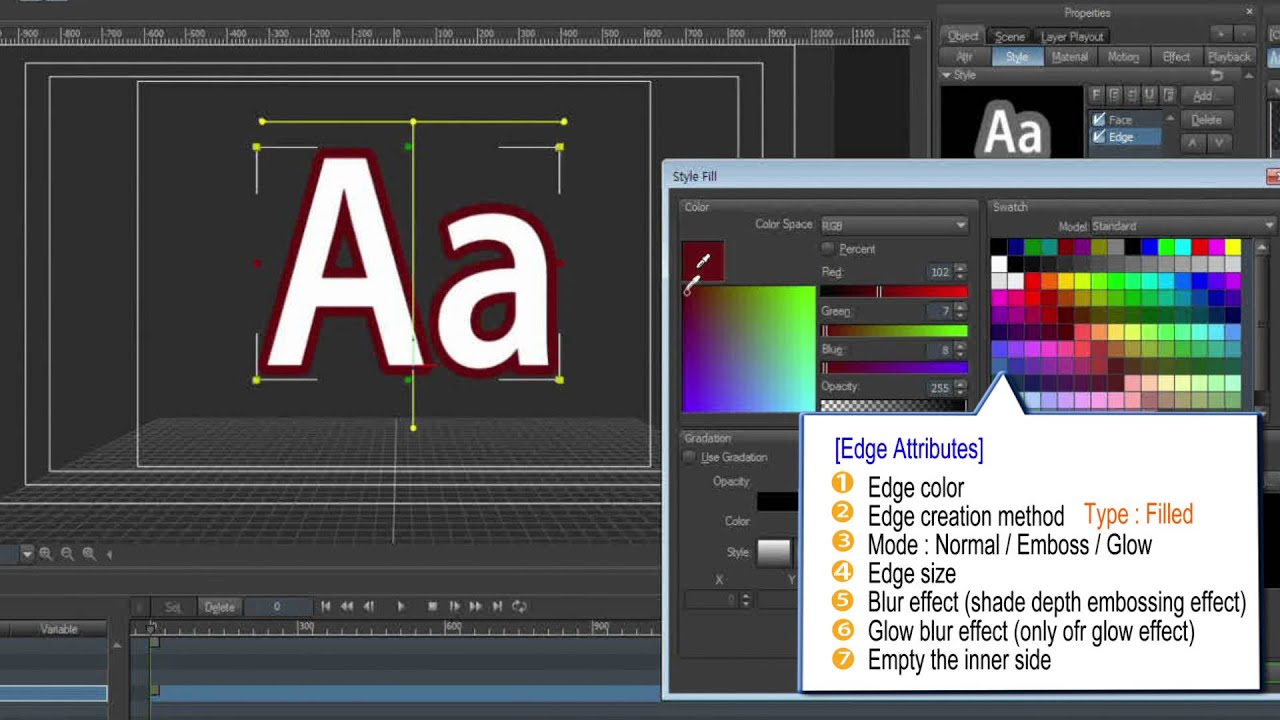Open the swatch Model dropdown
This screenshot has width=1280, height=720.
click(1183, 226)
